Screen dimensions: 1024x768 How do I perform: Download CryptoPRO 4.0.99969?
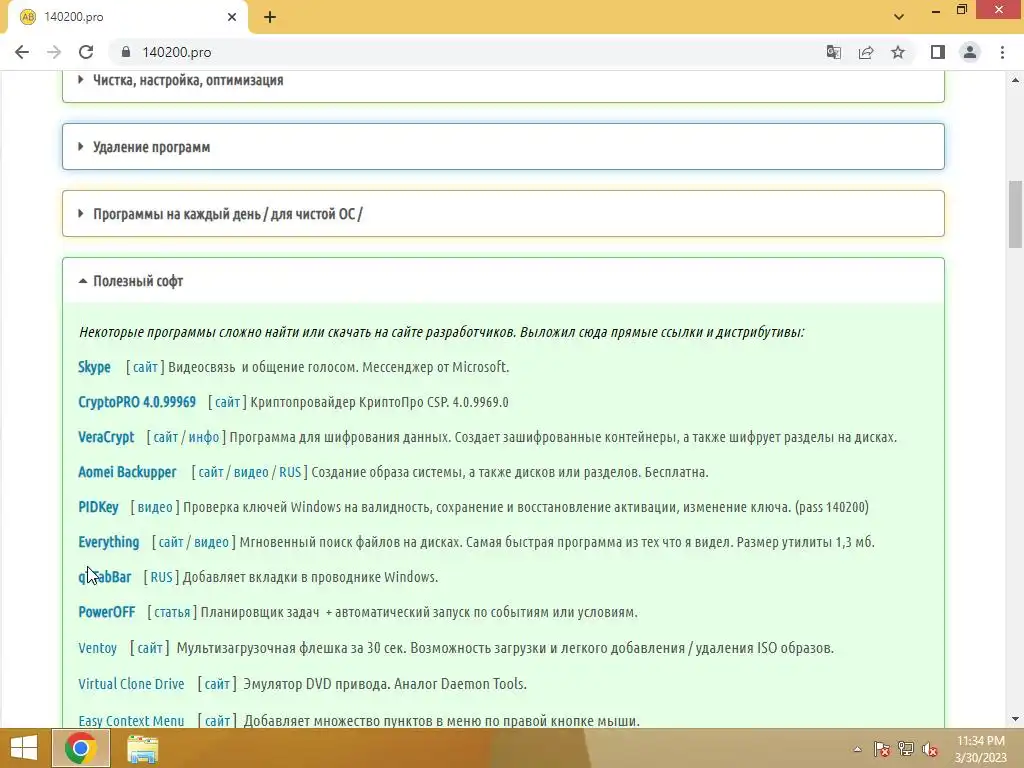click(136, 402)
